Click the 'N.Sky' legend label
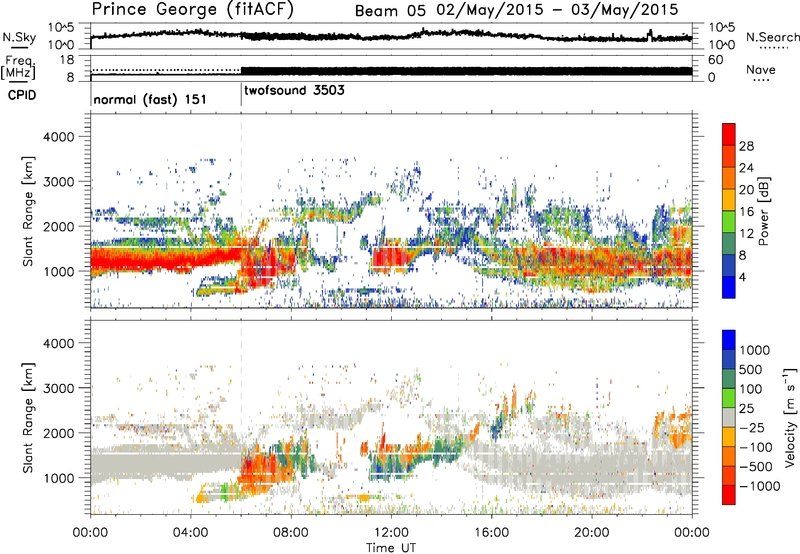Viewport: 800px width, 554px height. (19, 37)
